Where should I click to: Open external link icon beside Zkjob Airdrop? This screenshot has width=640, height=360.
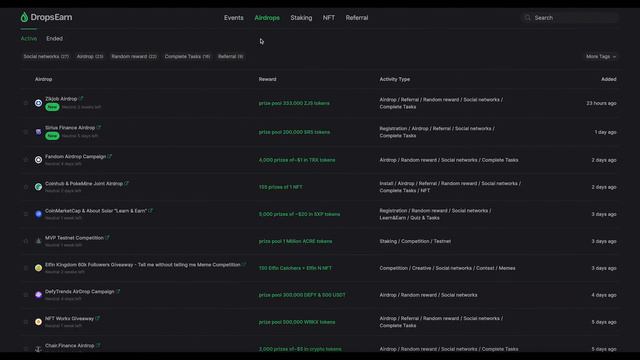click(81, 98)
